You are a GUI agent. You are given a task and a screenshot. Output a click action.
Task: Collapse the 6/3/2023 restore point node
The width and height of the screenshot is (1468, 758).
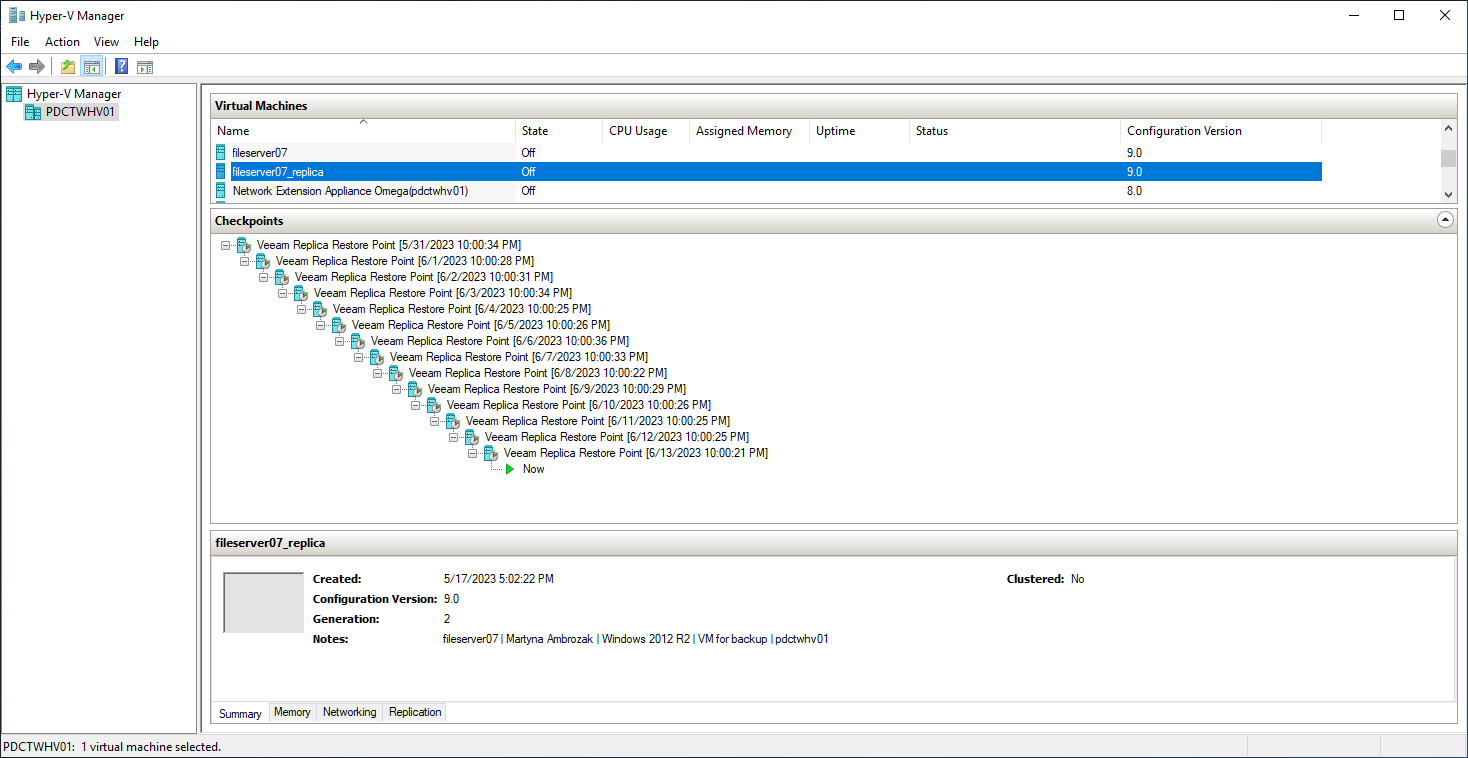point(283,293)
